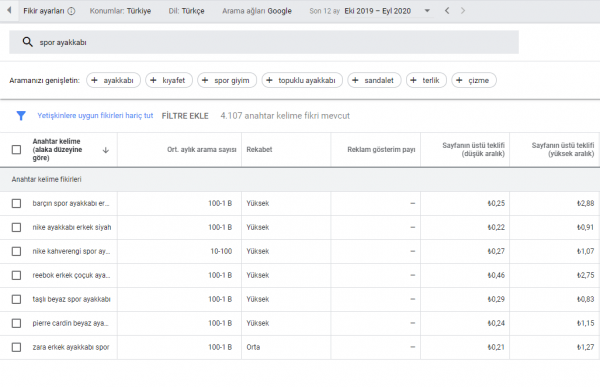Add 'ayakkabı' to broaden the search
Viewport: 600px width, 387px height.
pyautogui.click(x=113, y=80)
